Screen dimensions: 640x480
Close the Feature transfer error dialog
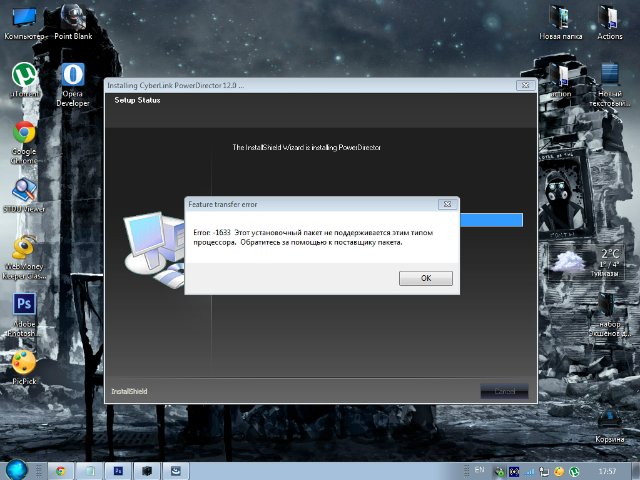coord(447,204)
